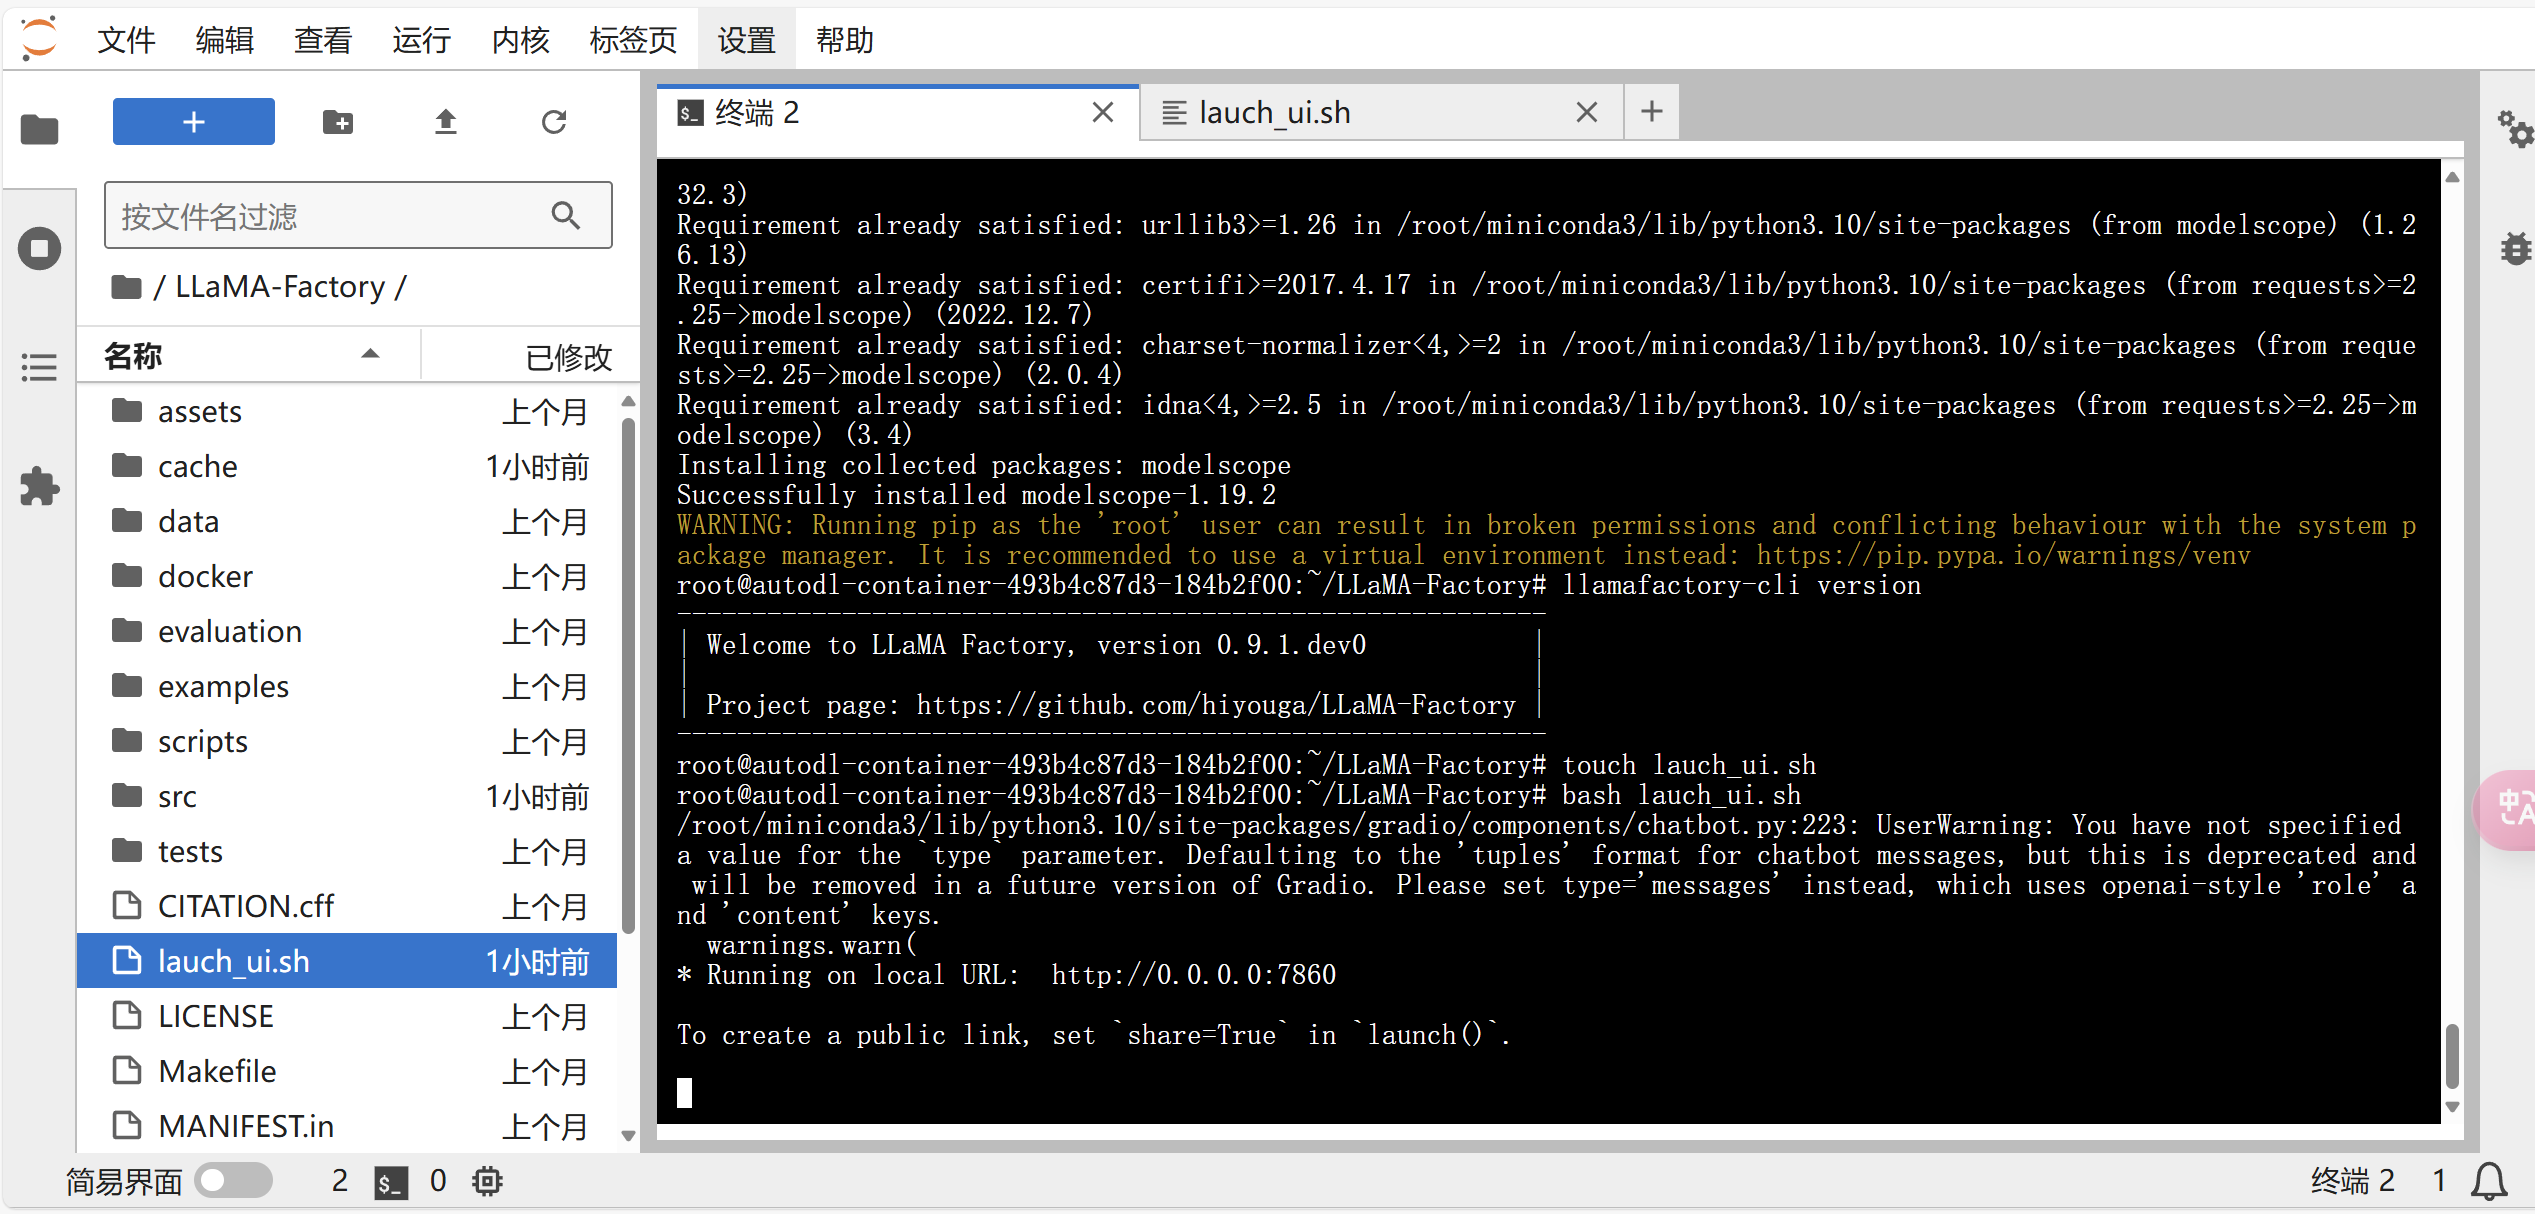Click the new folder icon
This screenshot has height=1214, width=2535.
(338, 122)
